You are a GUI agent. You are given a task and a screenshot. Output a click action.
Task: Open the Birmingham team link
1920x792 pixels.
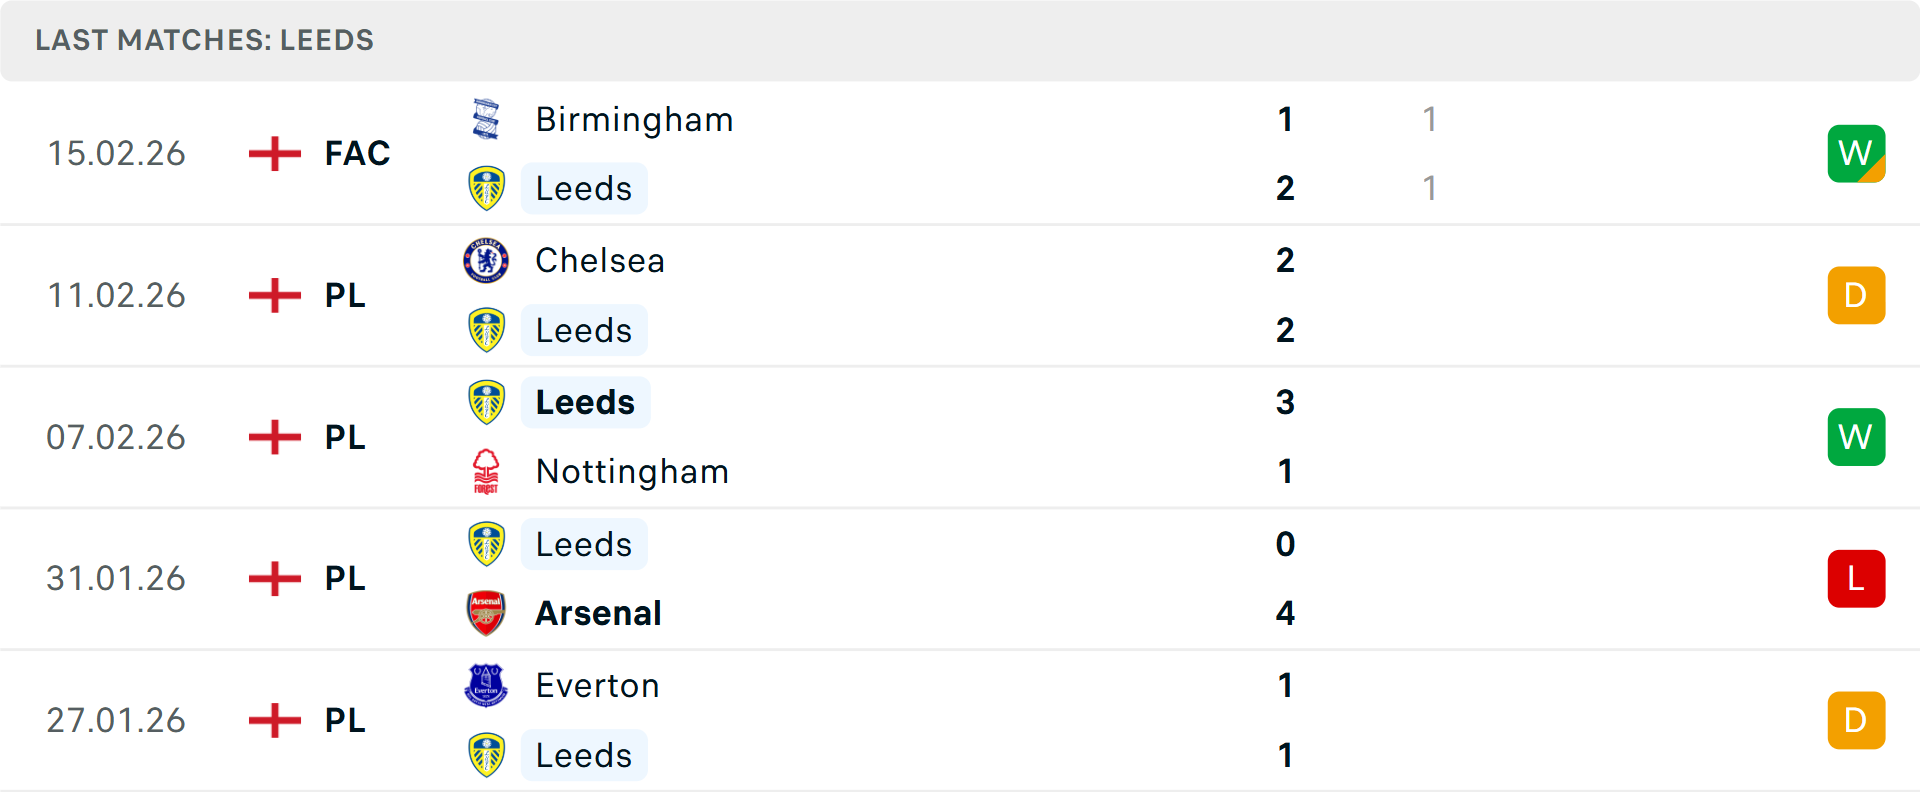click(x=634, y=120)
